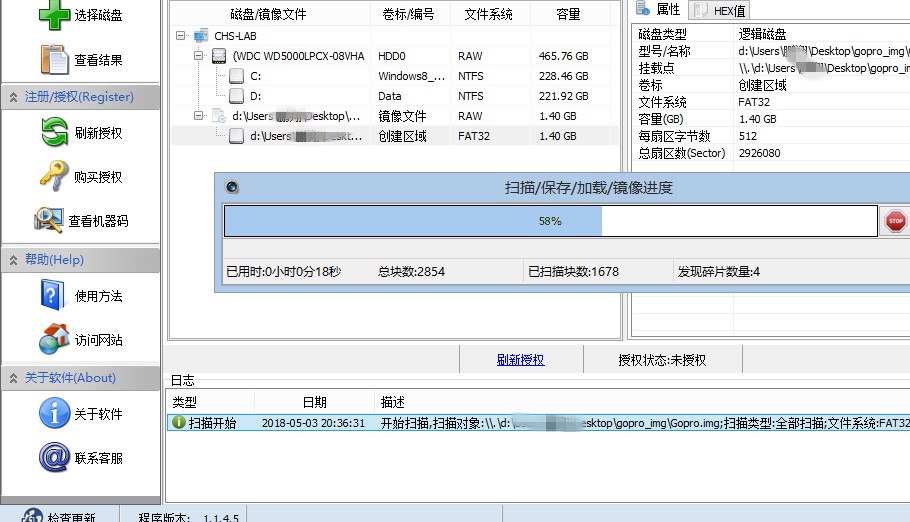Click the key icon for Purchase License
Screen dimensions: 910x522
pos(53,176)
